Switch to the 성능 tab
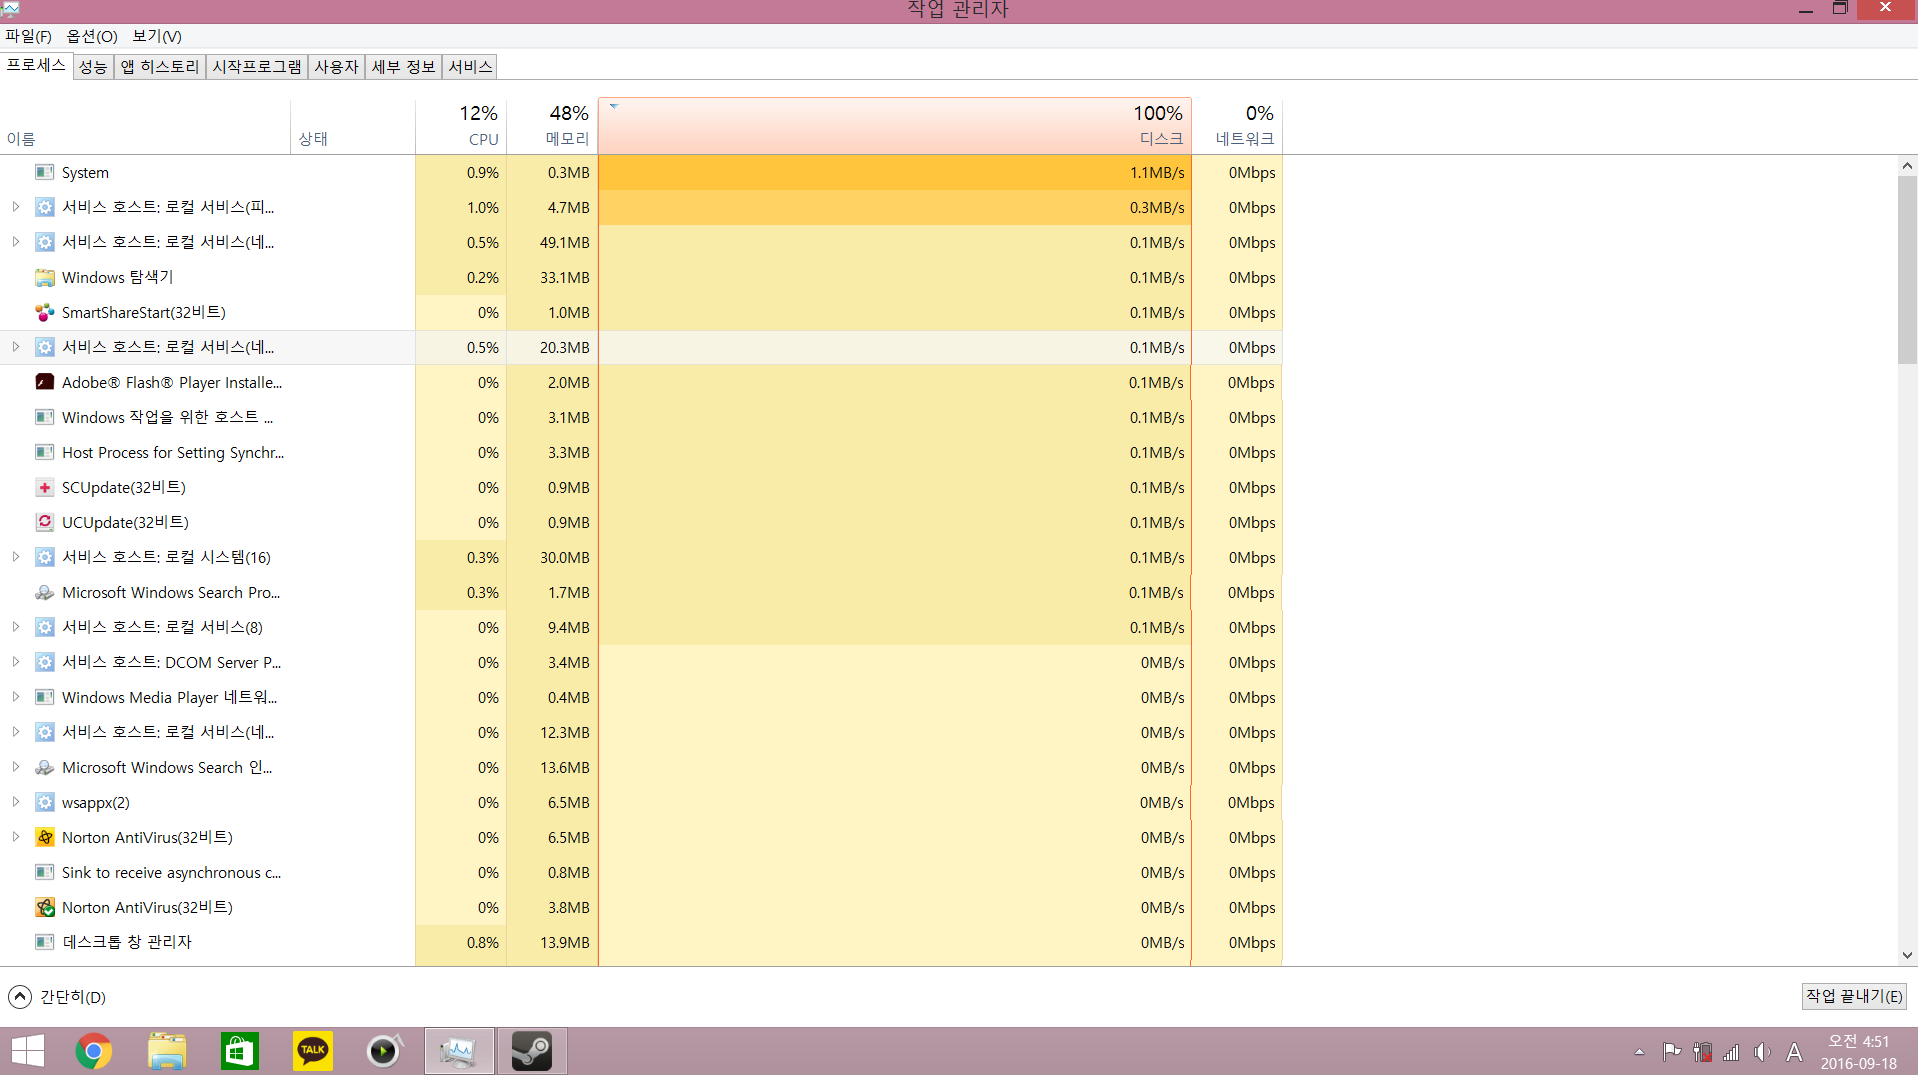The height and width of the screenshot is (1075, 1918). [93, 67]
